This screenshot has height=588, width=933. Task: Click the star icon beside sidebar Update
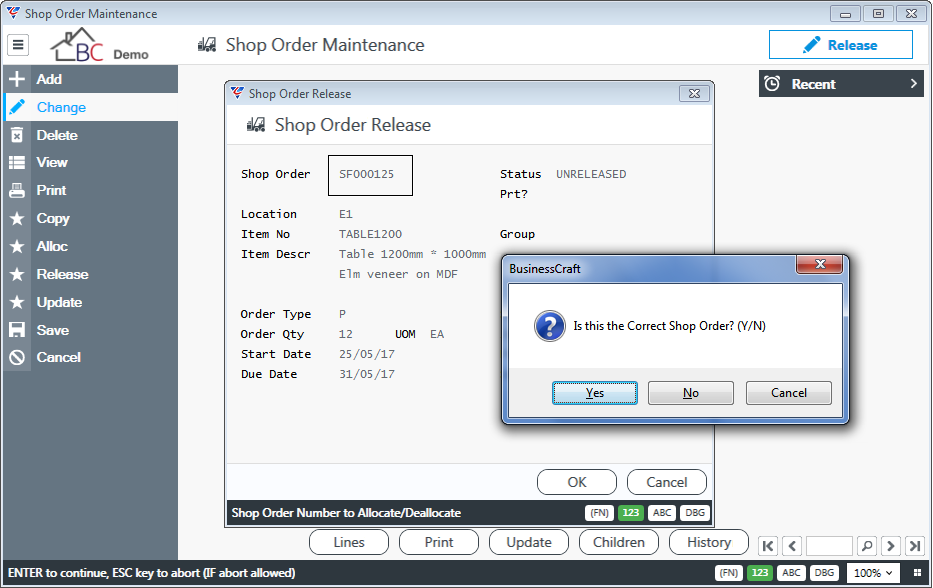tap(17, 302)
